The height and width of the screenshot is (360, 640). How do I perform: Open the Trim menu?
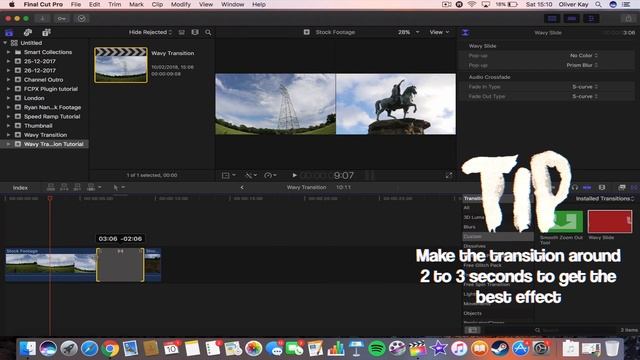[114, 4]
